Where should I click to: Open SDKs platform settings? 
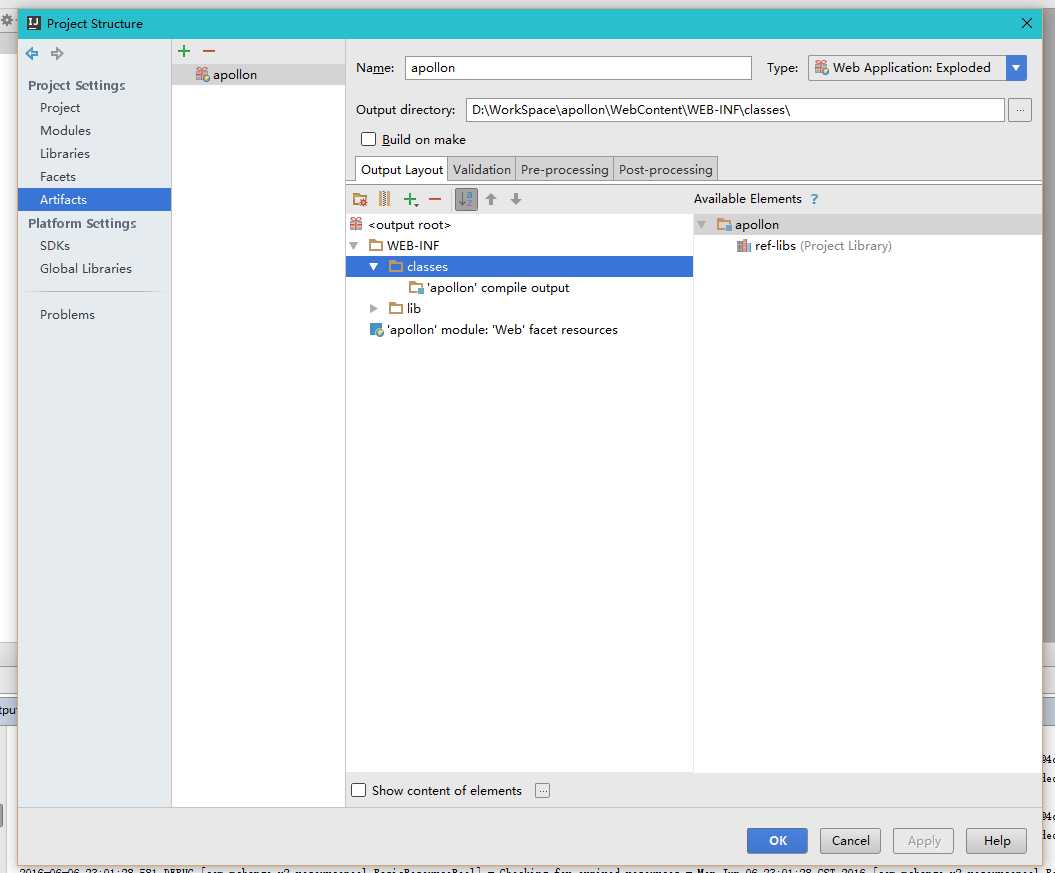(x=54, y=245)
